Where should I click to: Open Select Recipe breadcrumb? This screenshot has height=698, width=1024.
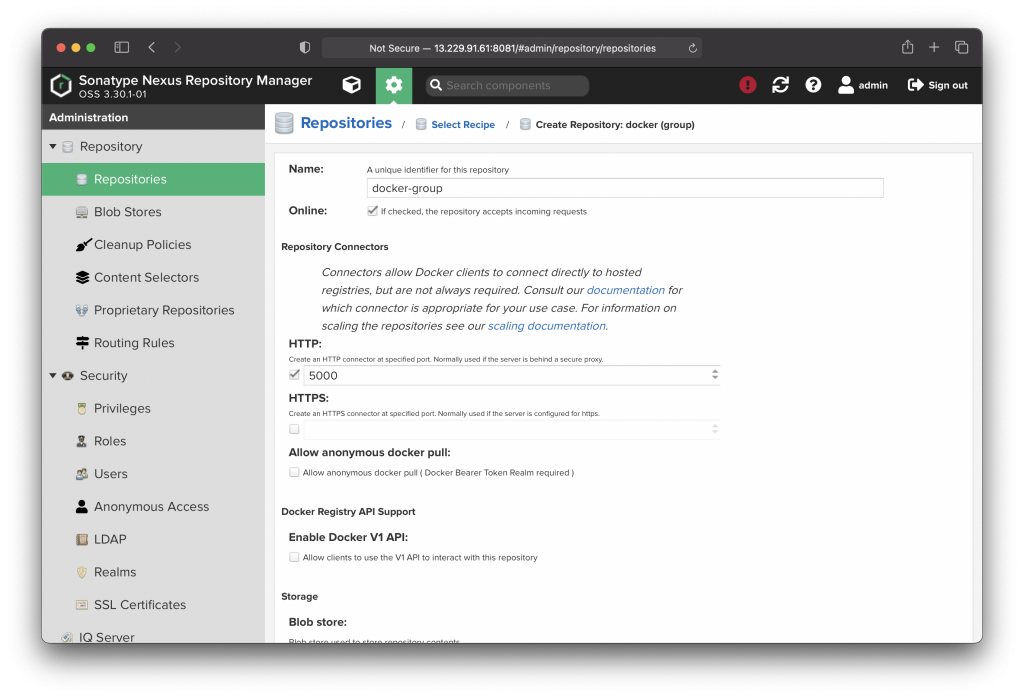point(462,124)
